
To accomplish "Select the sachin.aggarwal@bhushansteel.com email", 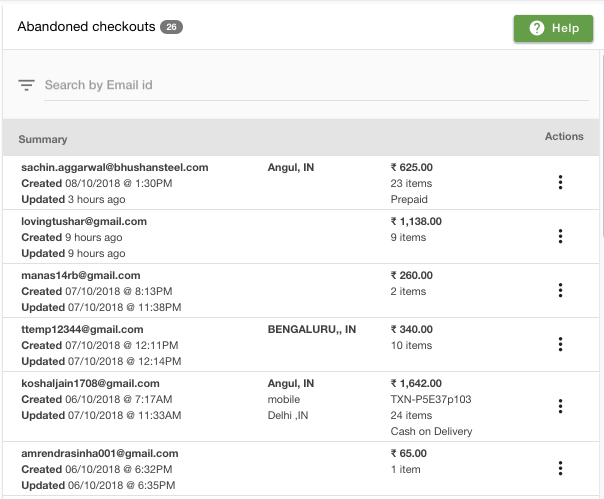I will (115, 167).
